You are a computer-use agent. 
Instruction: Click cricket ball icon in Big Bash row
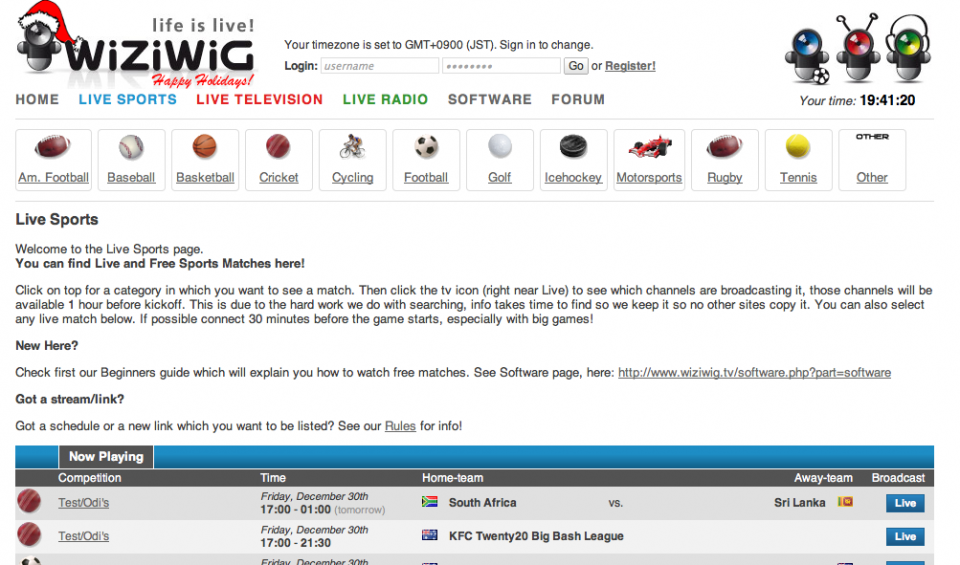[x=29, y=534]
